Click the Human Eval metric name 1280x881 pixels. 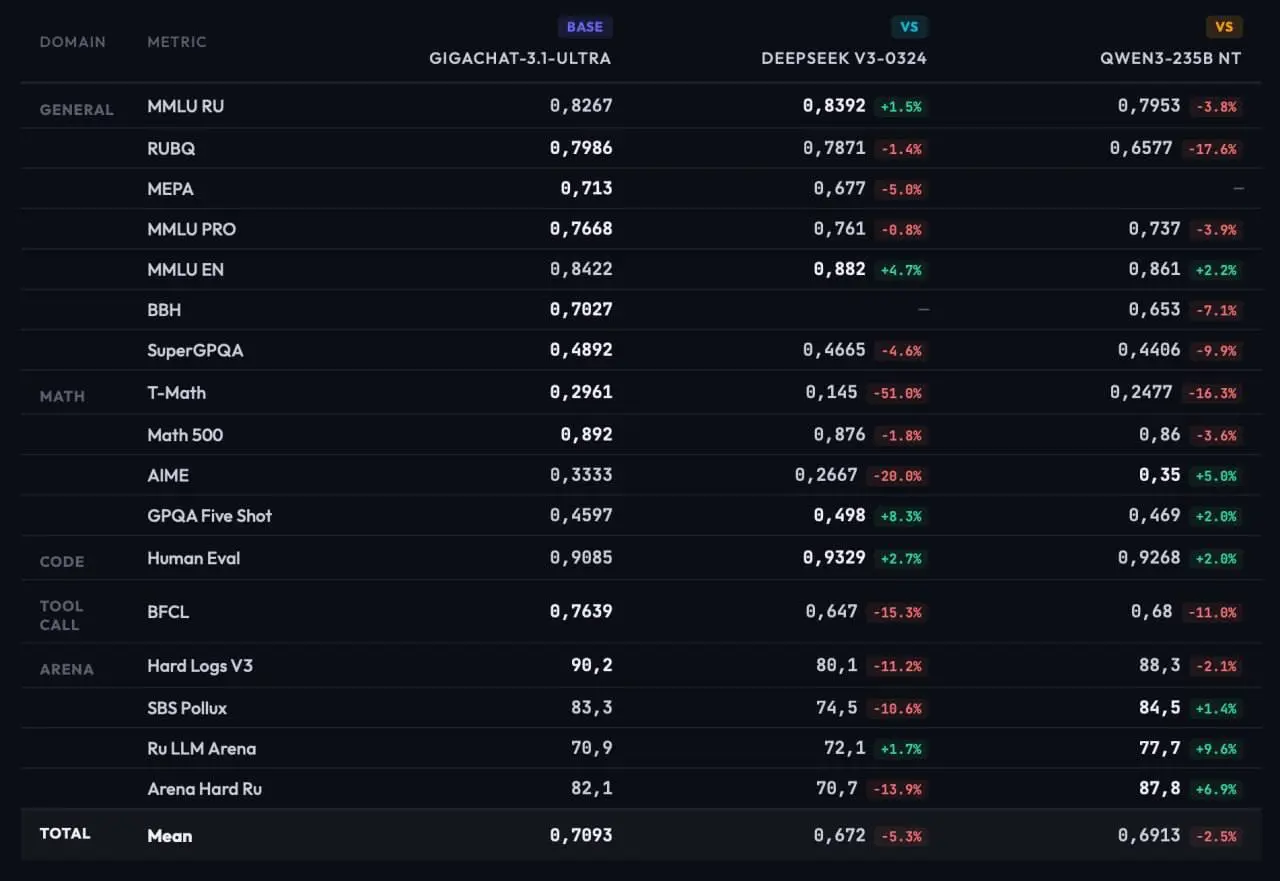194,558
